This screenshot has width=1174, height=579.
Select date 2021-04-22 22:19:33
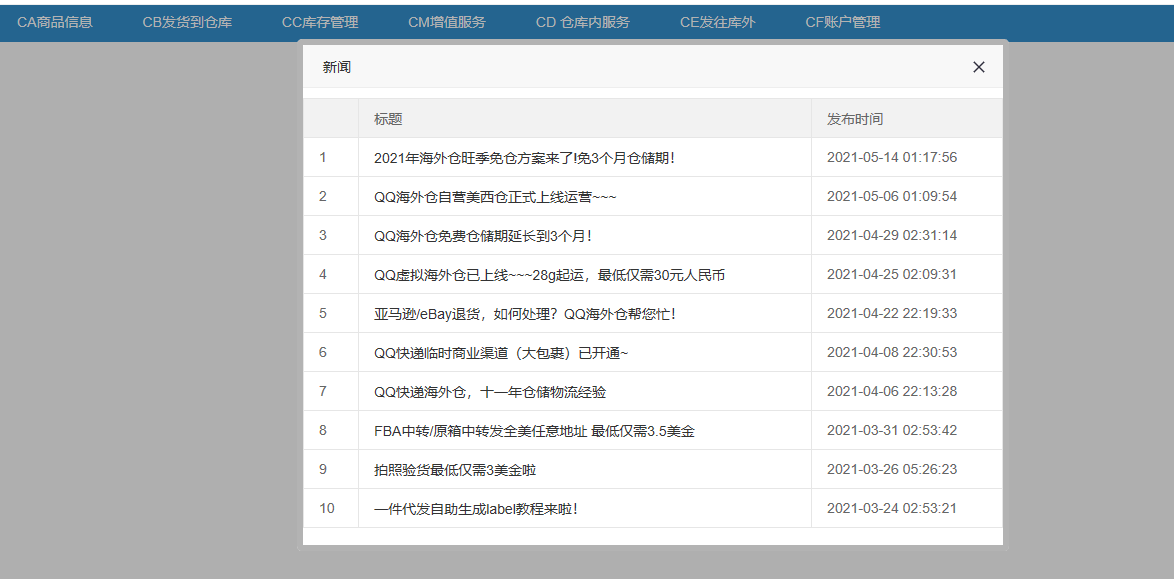click(892, 313)
